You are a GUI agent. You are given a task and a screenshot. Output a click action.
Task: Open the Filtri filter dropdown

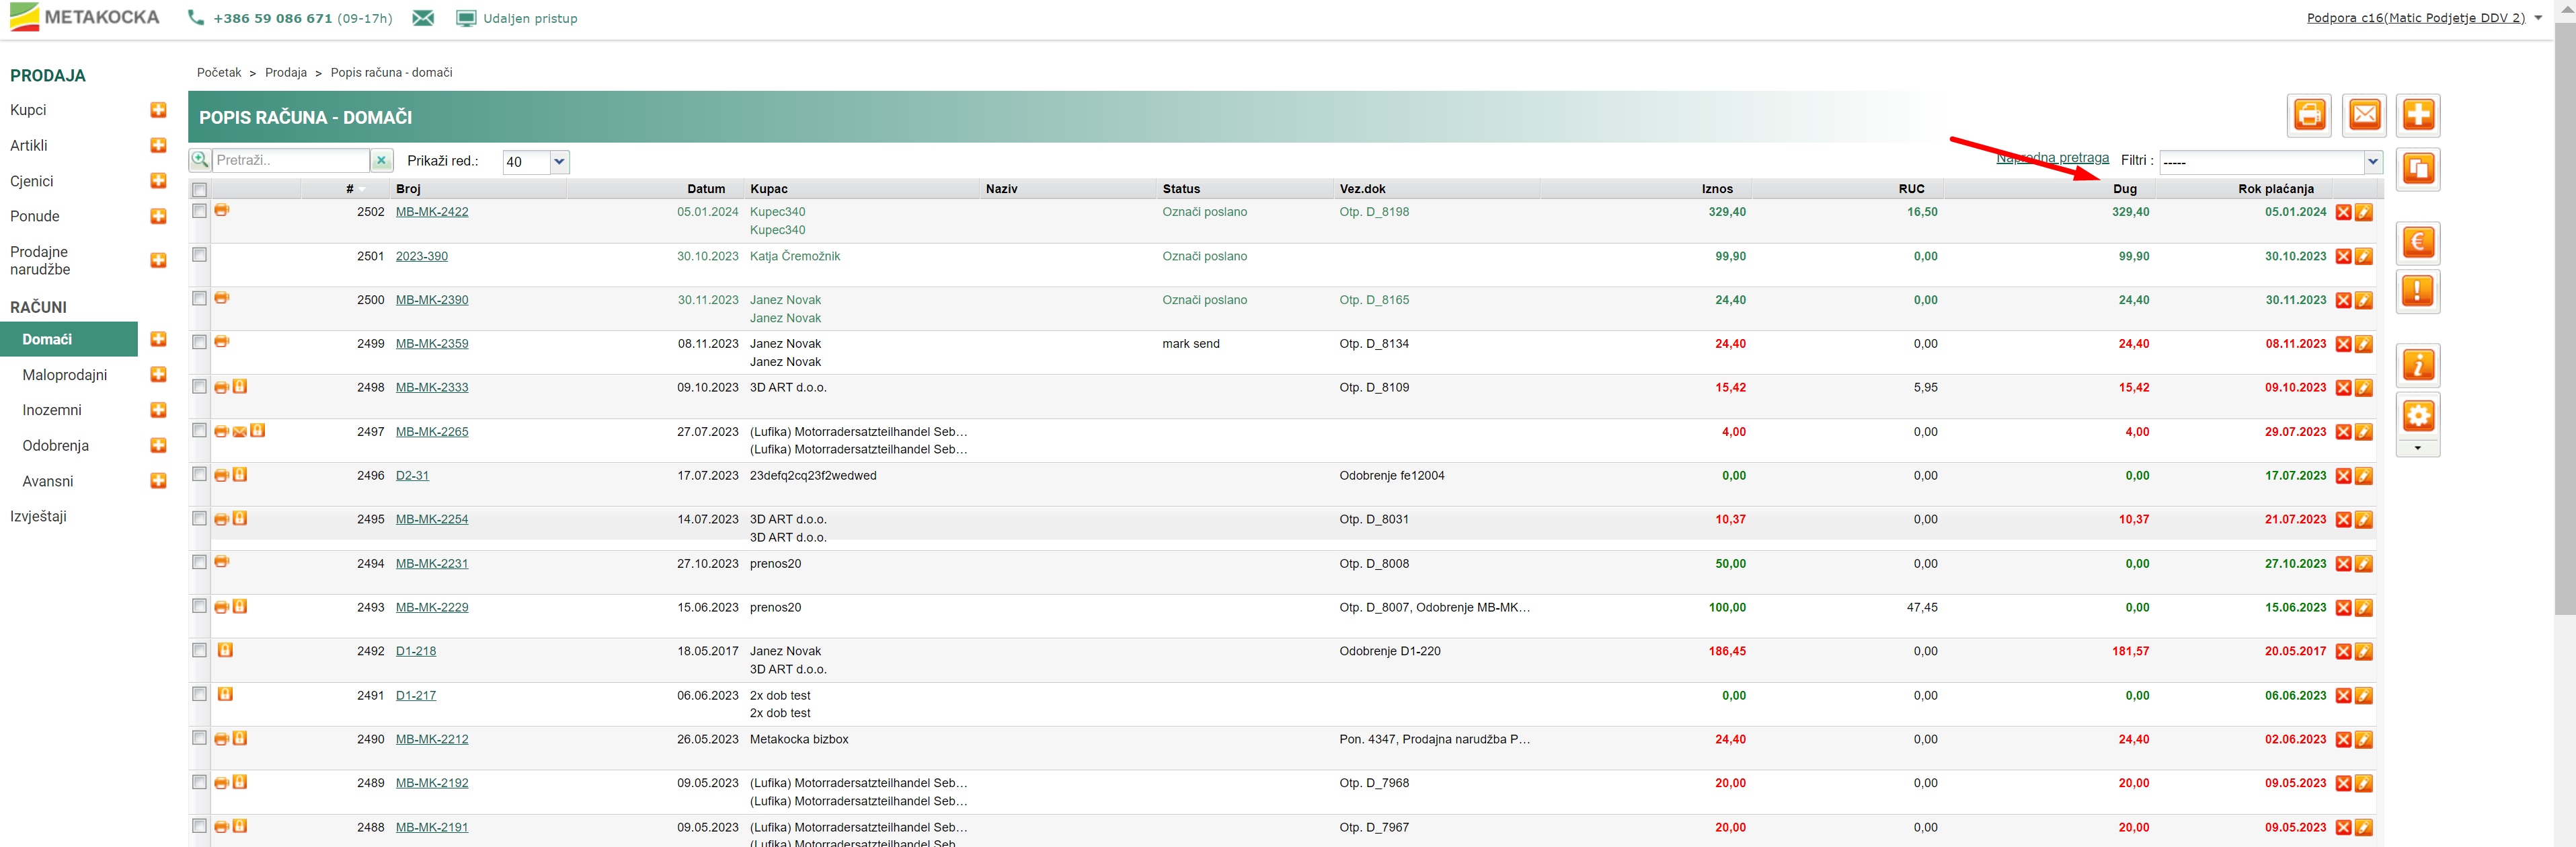2271,162
